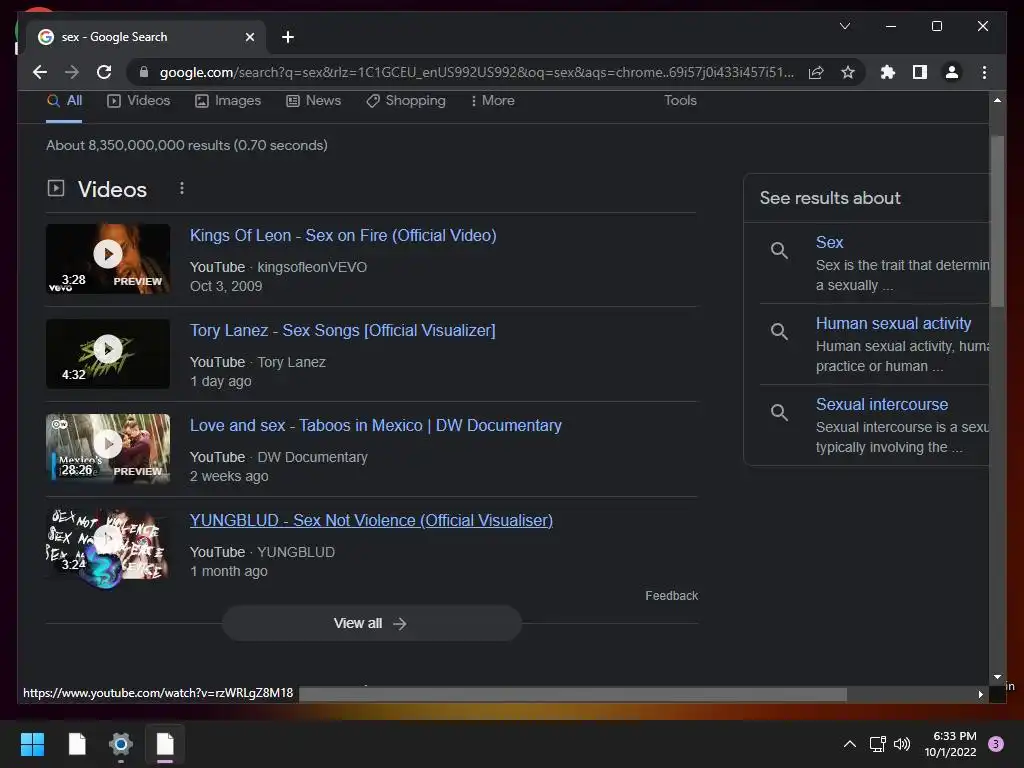Open Tory Lanez Official Visualizer link
The height and width of the screenshot is (768, 1024).
(x=342, y=330)
